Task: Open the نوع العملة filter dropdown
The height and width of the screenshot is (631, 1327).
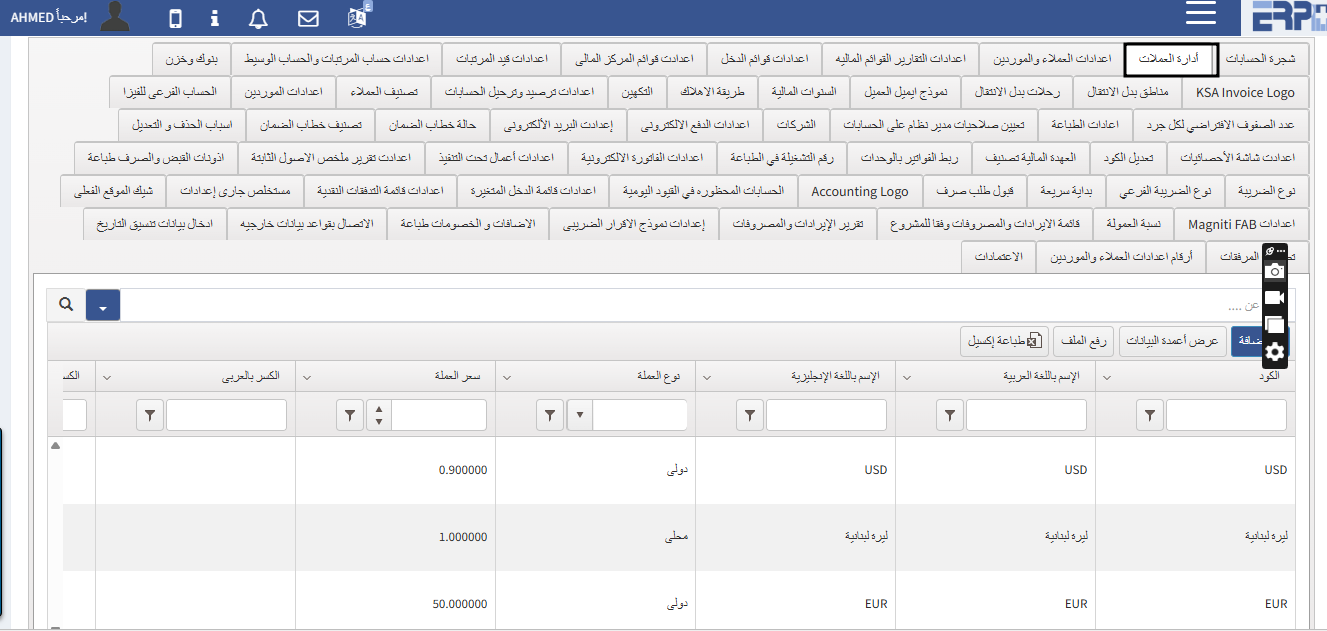Action: pos(582,414)
